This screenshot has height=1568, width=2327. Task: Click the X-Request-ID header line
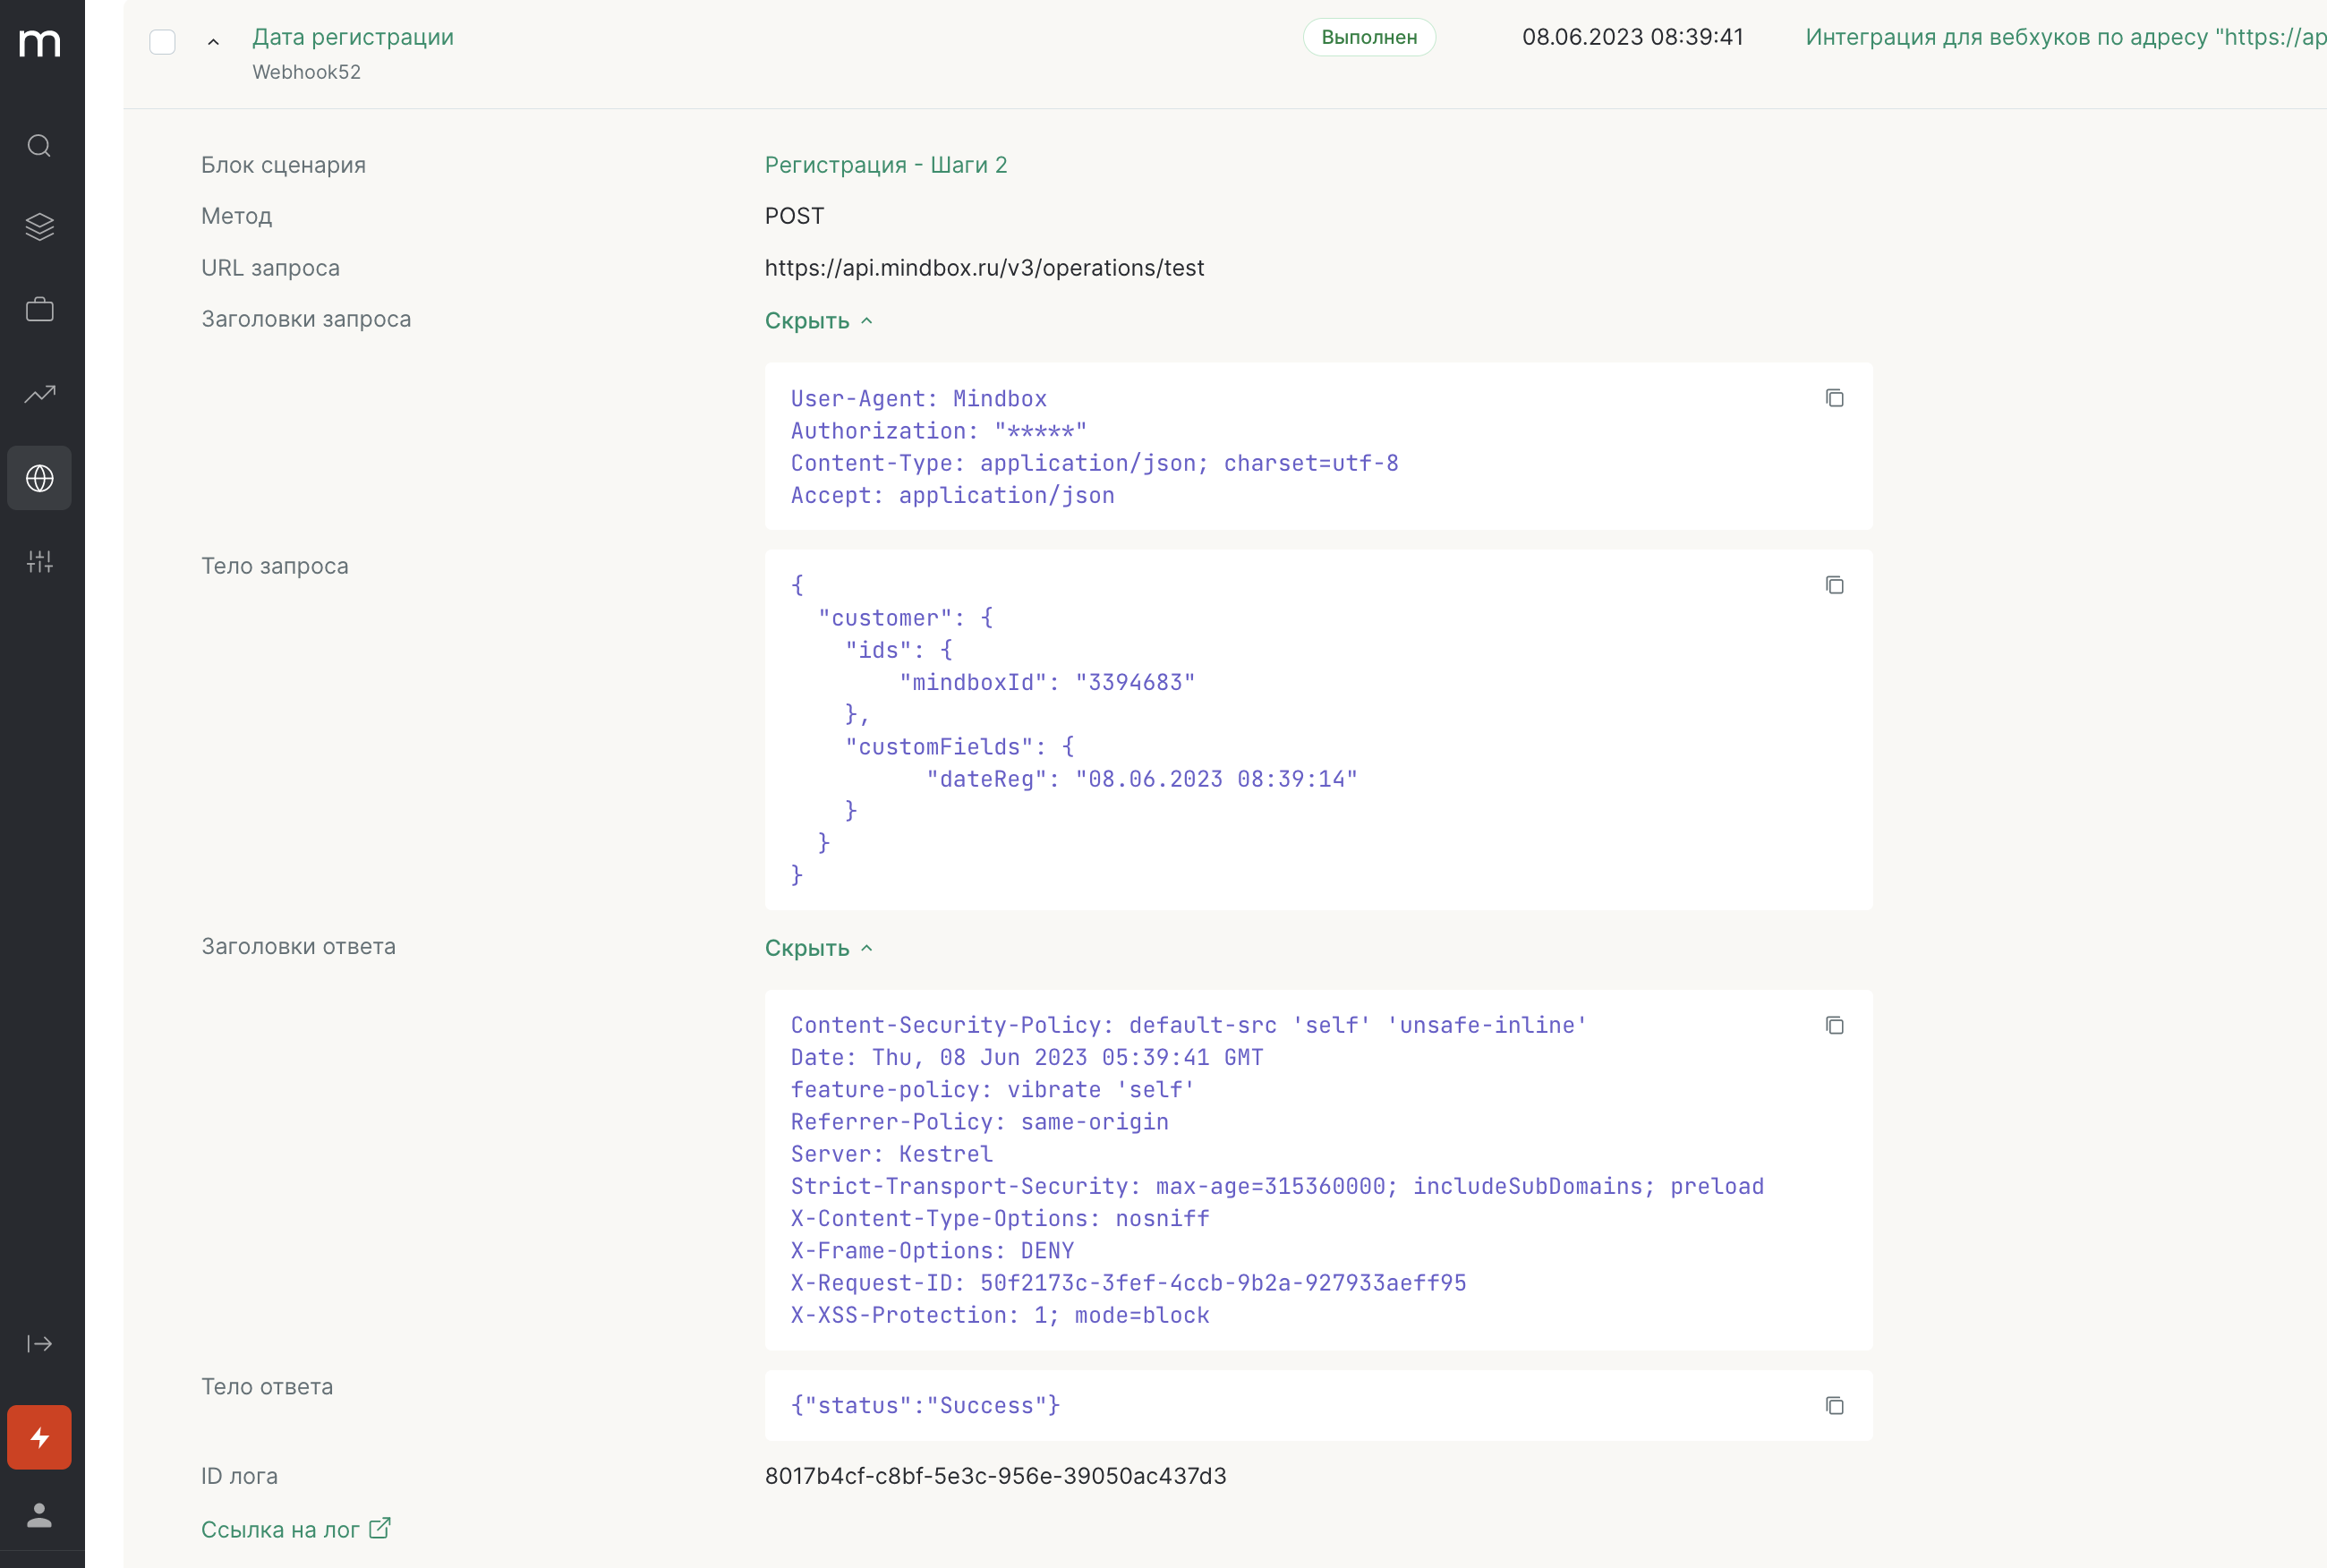1128,1283
